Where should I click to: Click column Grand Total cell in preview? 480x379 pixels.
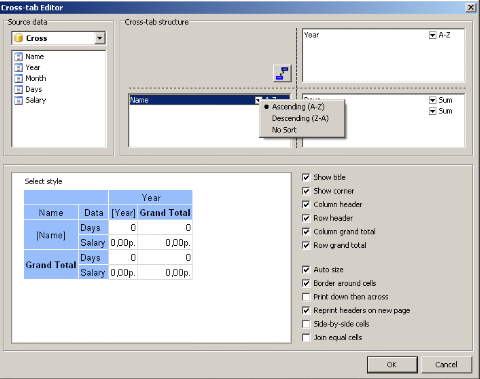click(x=165, y=213)
